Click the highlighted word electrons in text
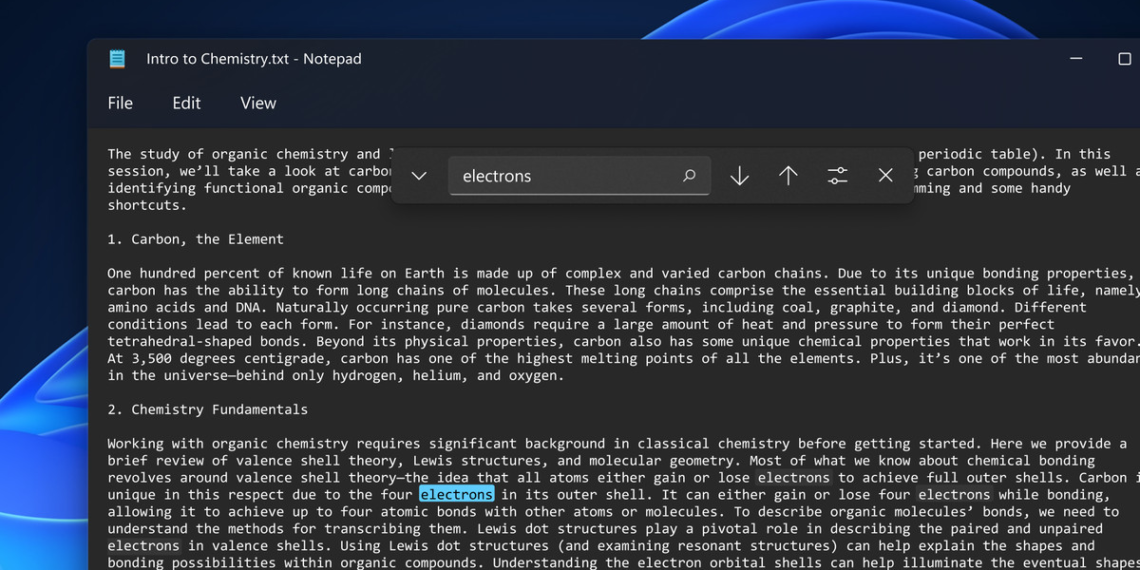The width and height of the screenshot is (1140, 570). (457, 495)
